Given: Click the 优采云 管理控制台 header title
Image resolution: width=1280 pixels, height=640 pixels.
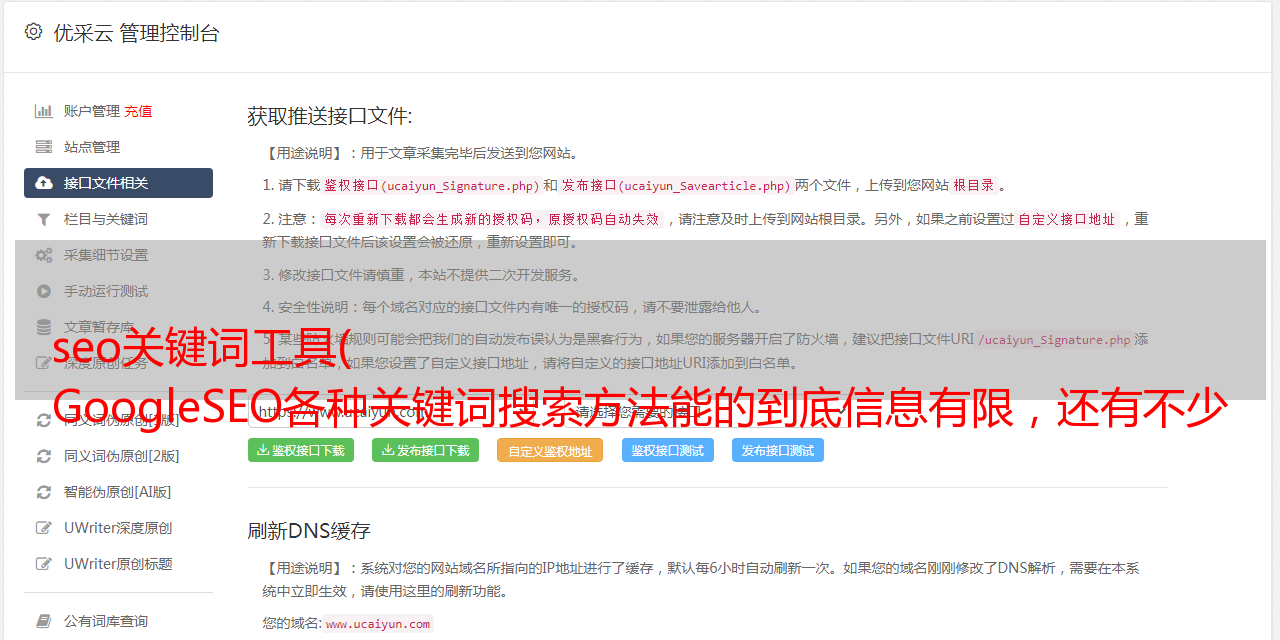Looking at the screenshot, I should (x=136, y=33).
